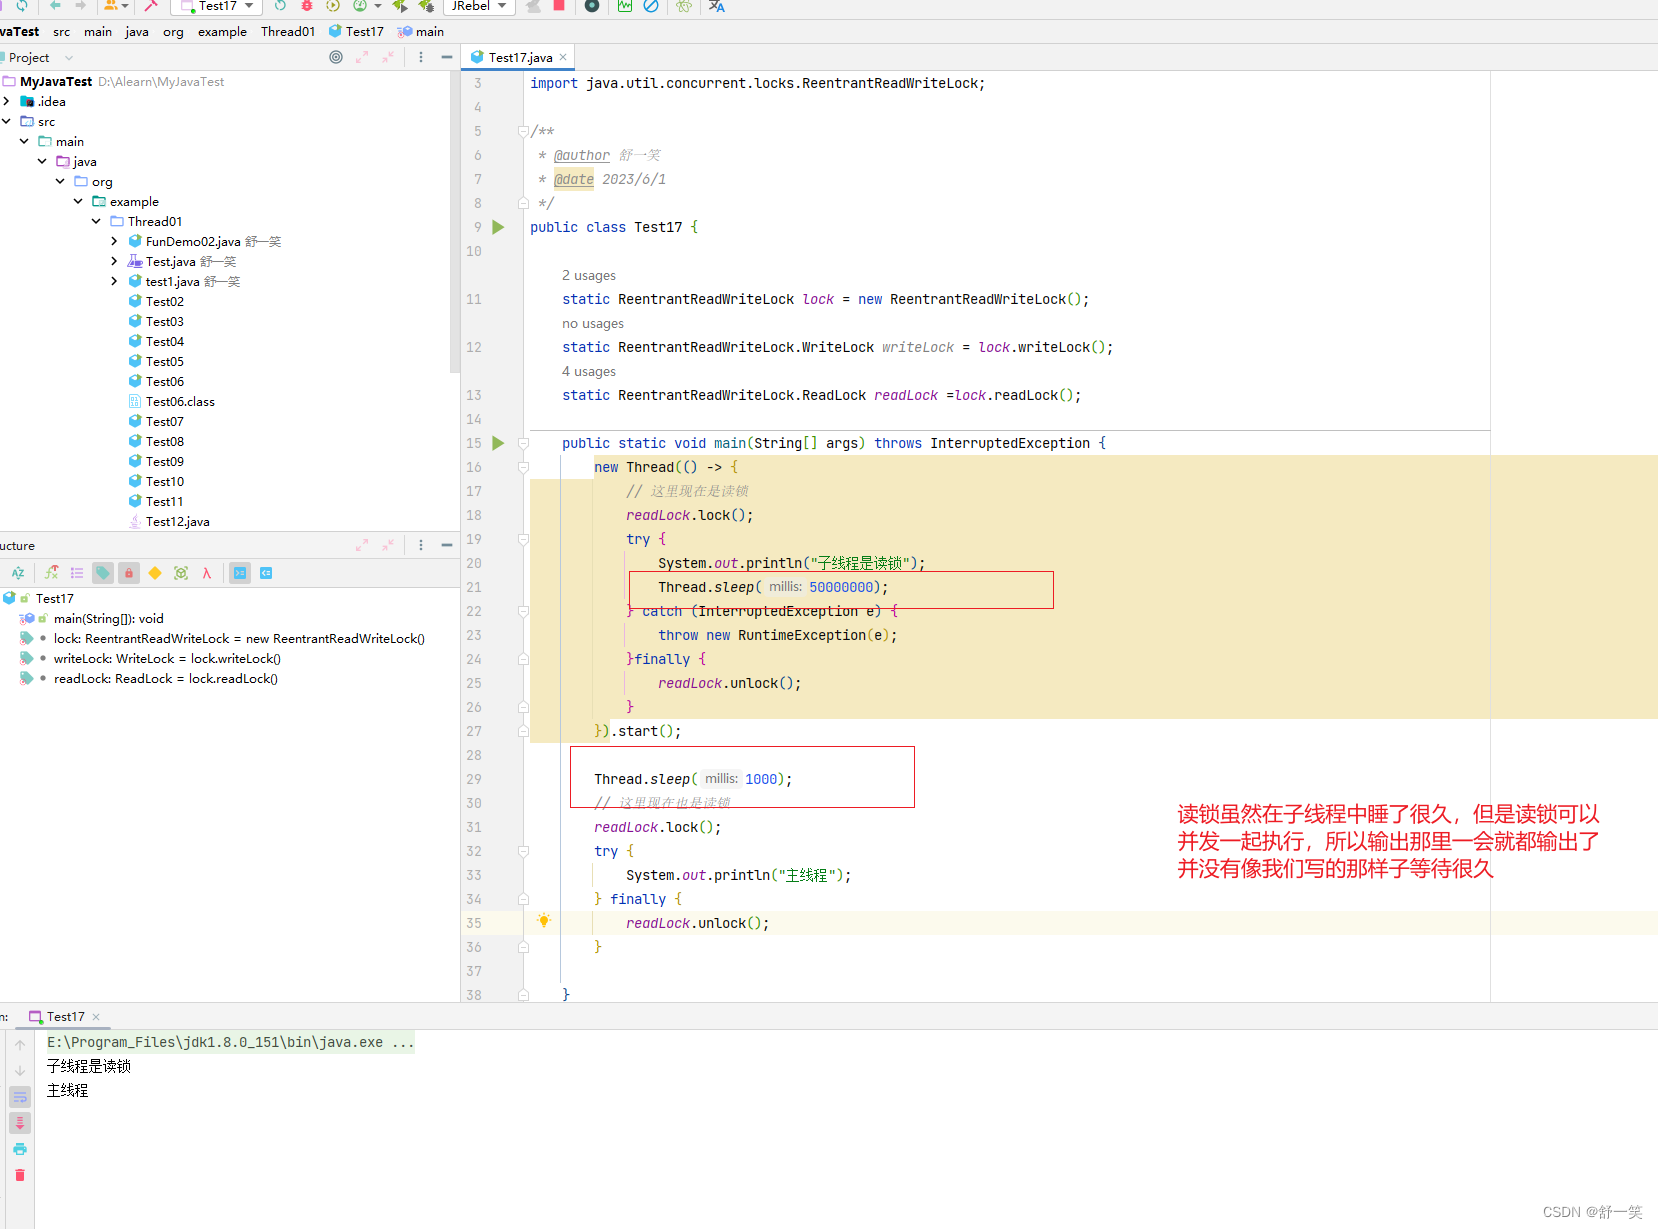
Task: Toggle Sort Alphabetically in Structure panel
Action: coord(18,573)
